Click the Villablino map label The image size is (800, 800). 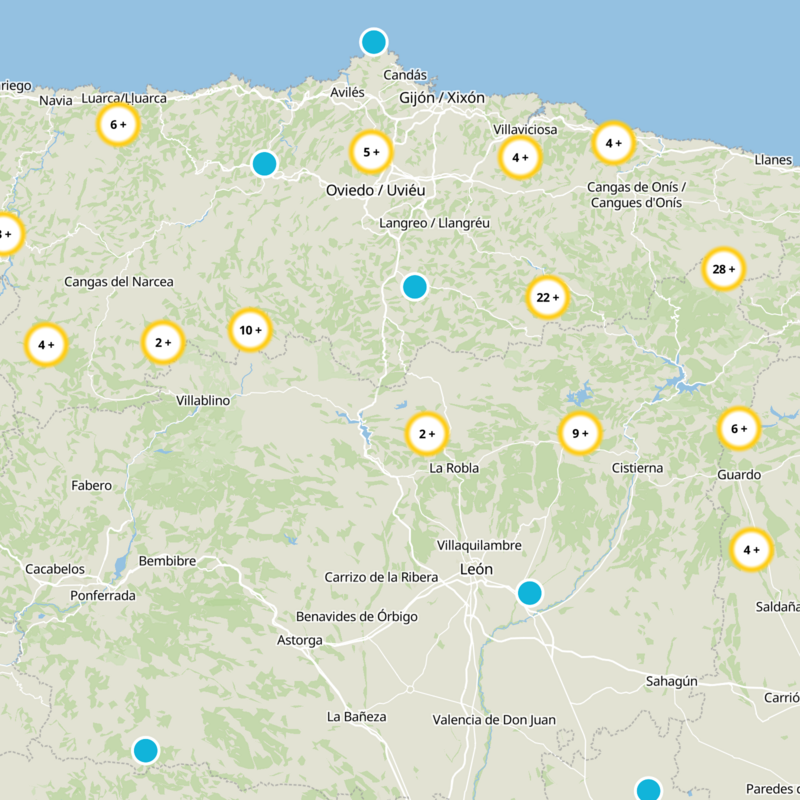click(x=203, y=401)
